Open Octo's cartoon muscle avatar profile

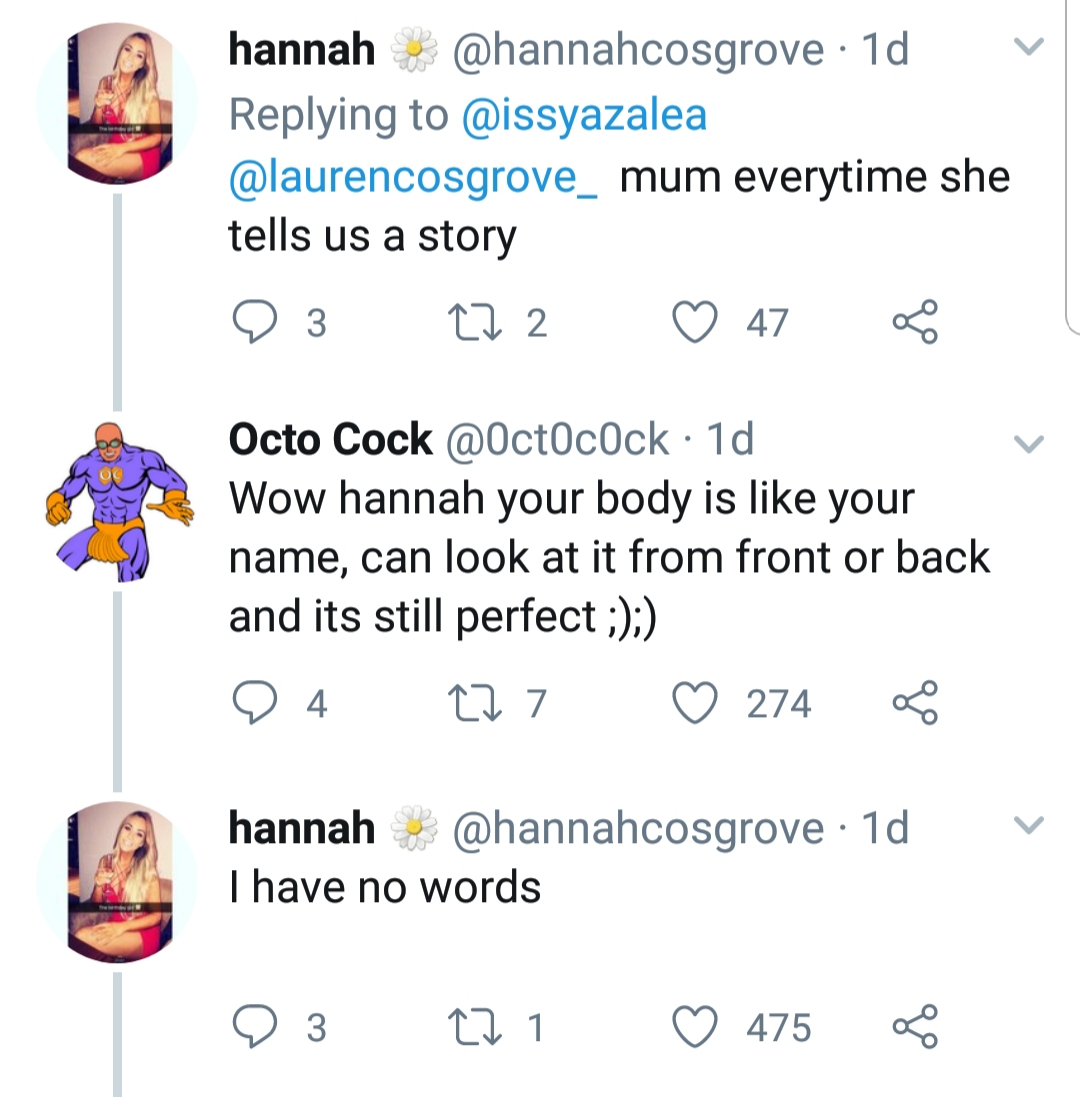click(x=118, y=502)
